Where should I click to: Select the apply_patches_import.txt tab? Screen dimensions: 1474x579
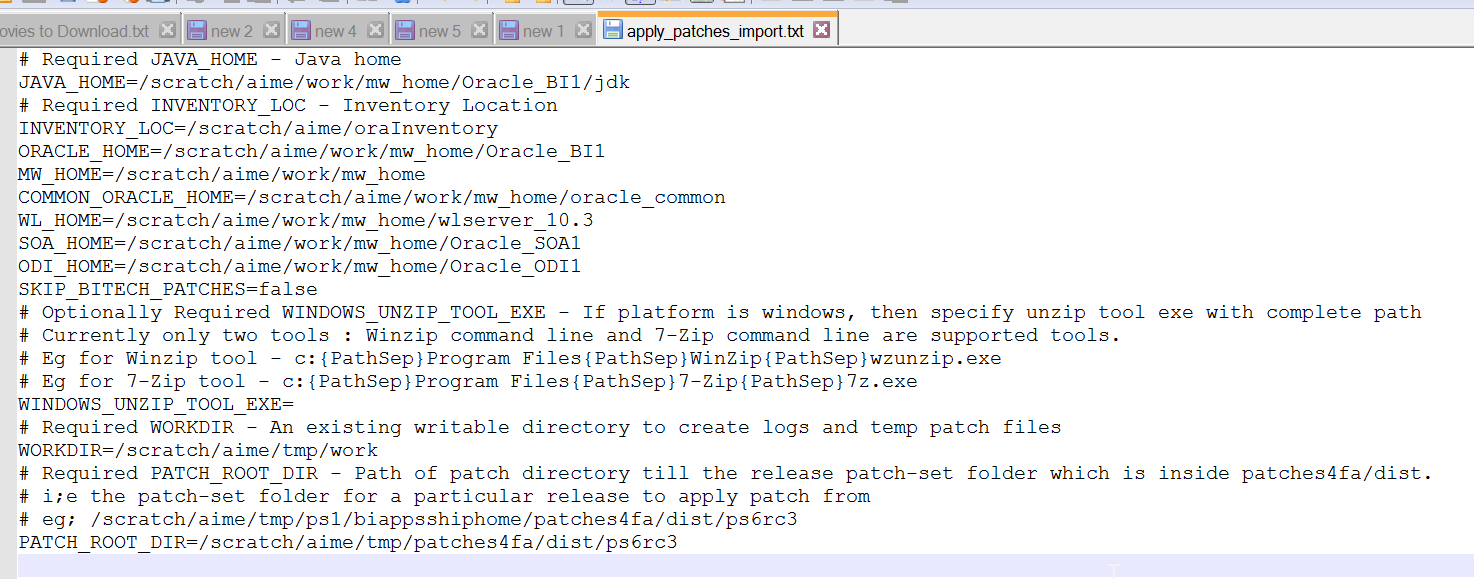[715, 31]
